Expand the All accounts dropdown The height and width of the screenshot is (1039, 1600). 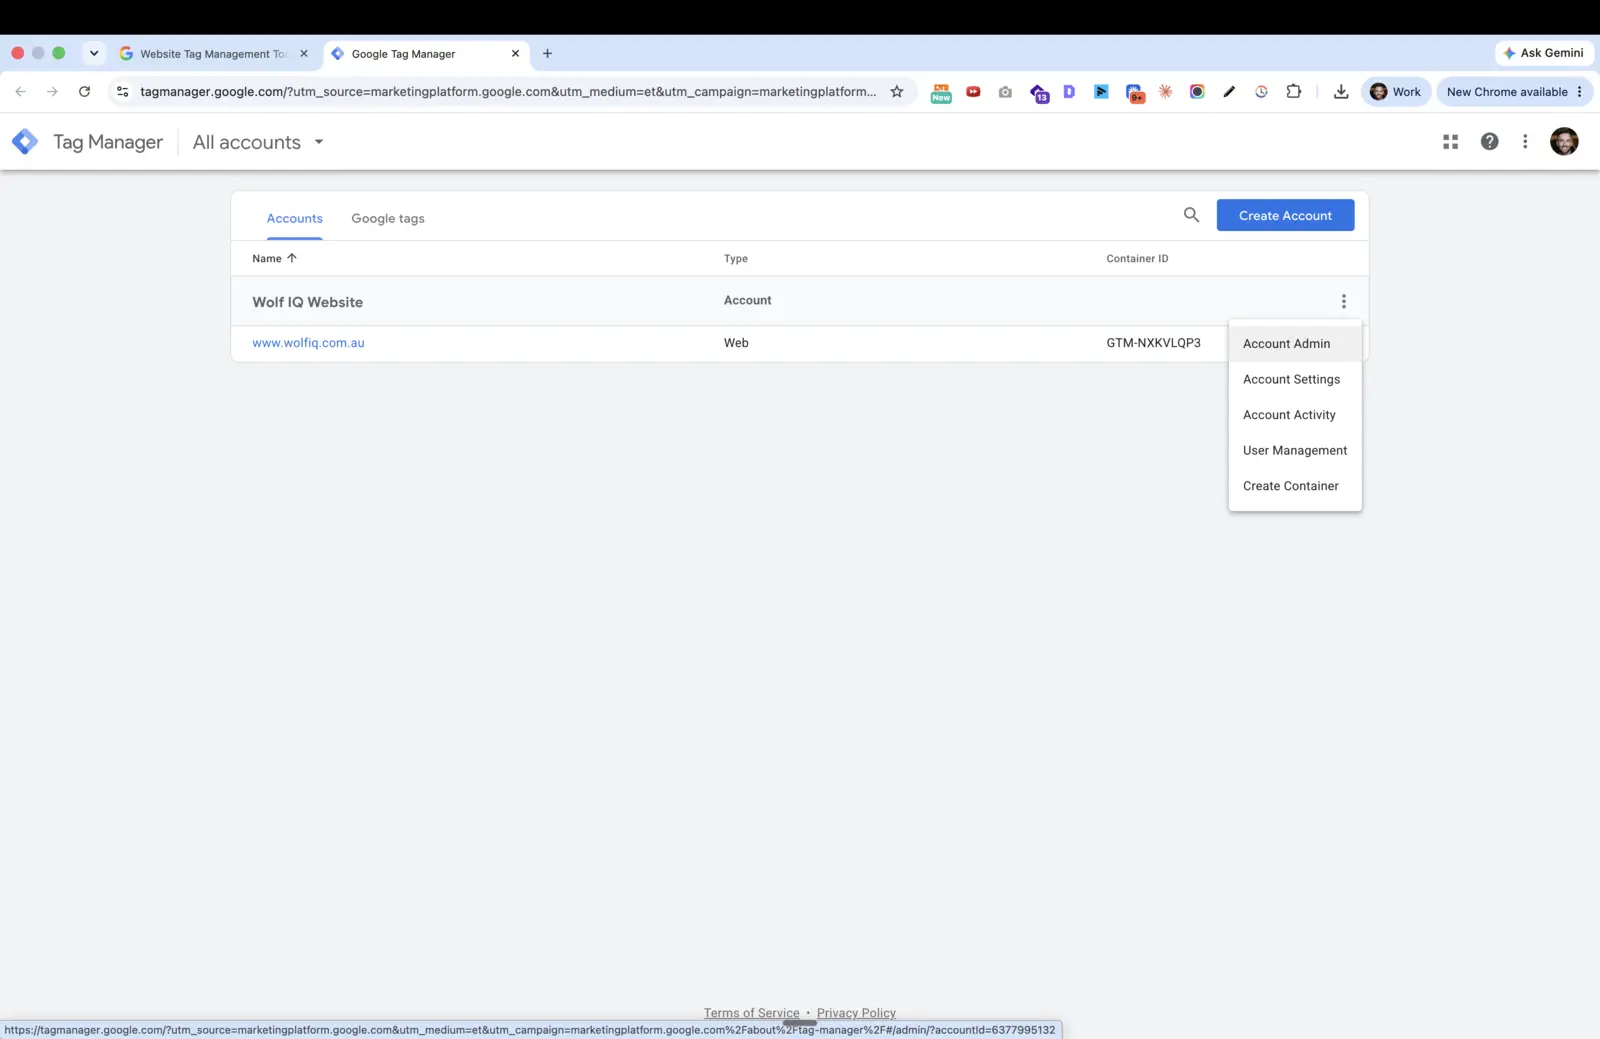[258, 142]
